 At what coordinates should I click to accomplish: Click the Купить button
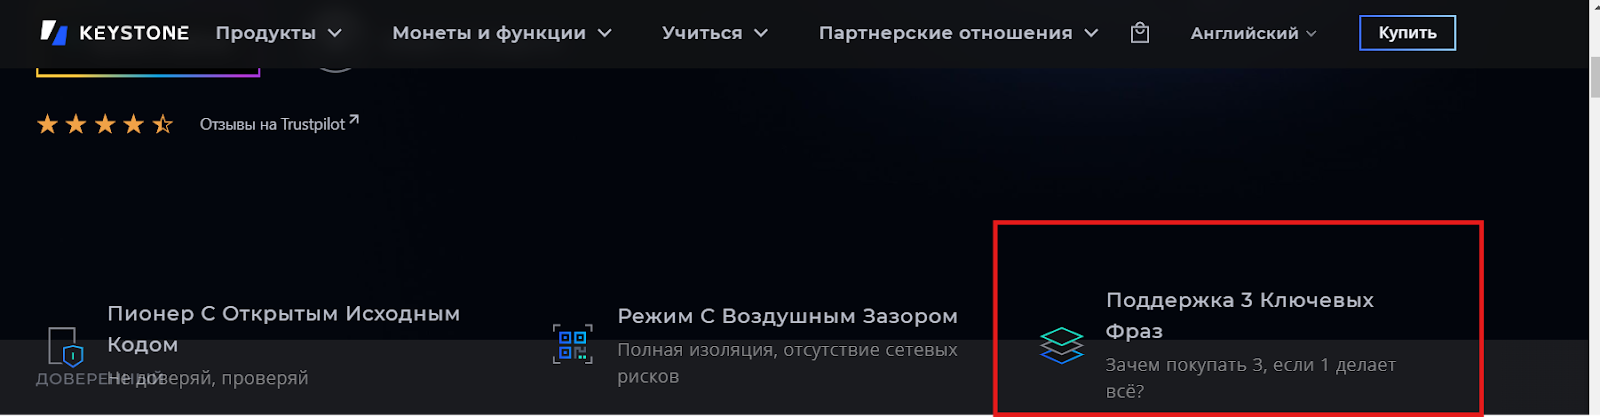[1407, 33]
